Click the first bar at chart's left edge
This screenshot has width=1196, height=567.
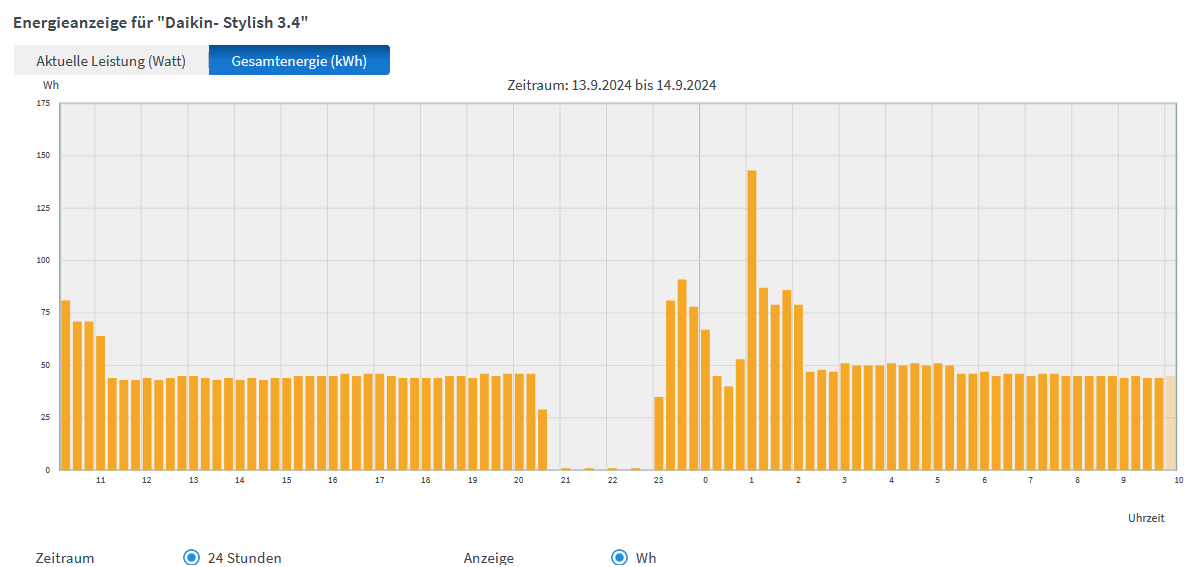[66, 385]
